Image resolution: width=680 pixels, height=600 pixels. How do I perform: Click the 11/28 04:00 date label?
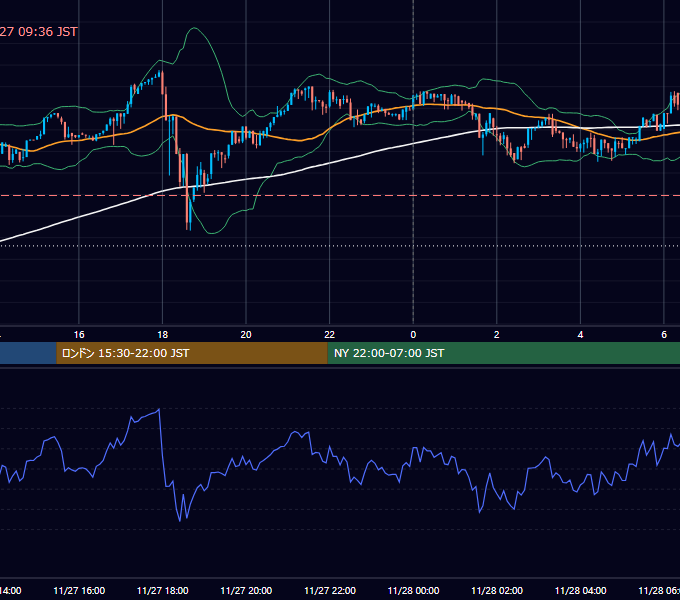coord(580,590)
